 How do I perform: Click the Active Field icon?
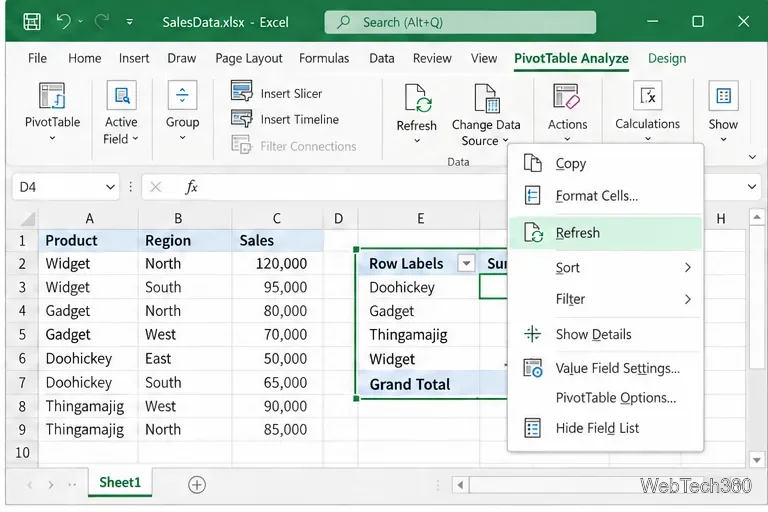(x=121, y=95)
